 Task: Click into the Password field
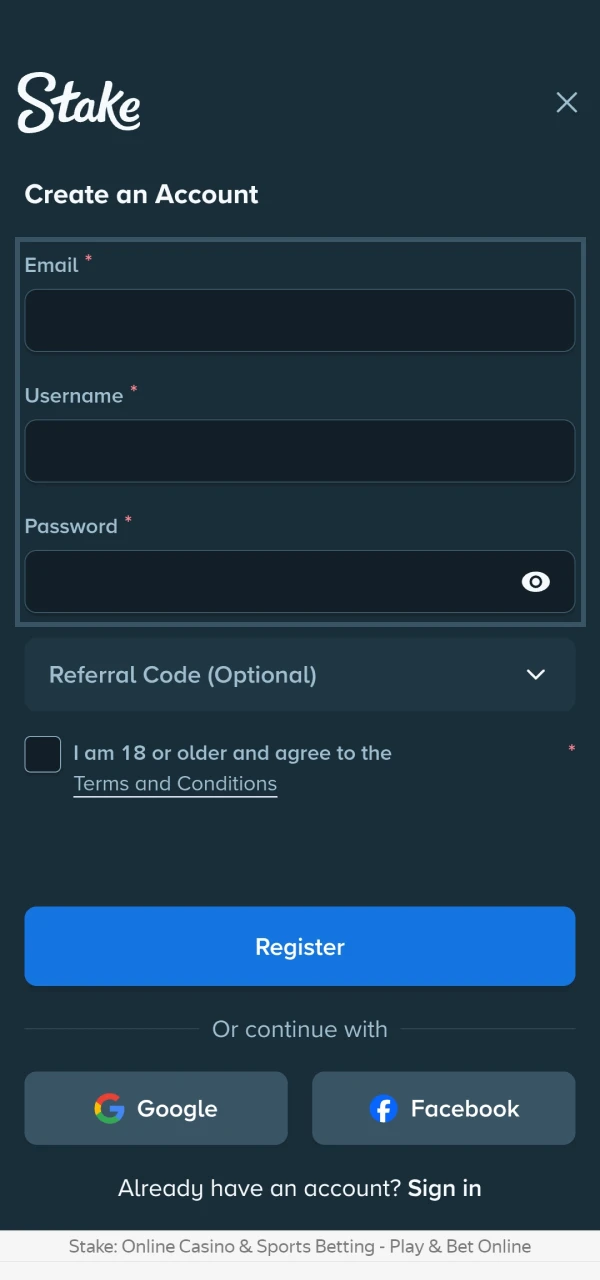(x=300, y=582)
